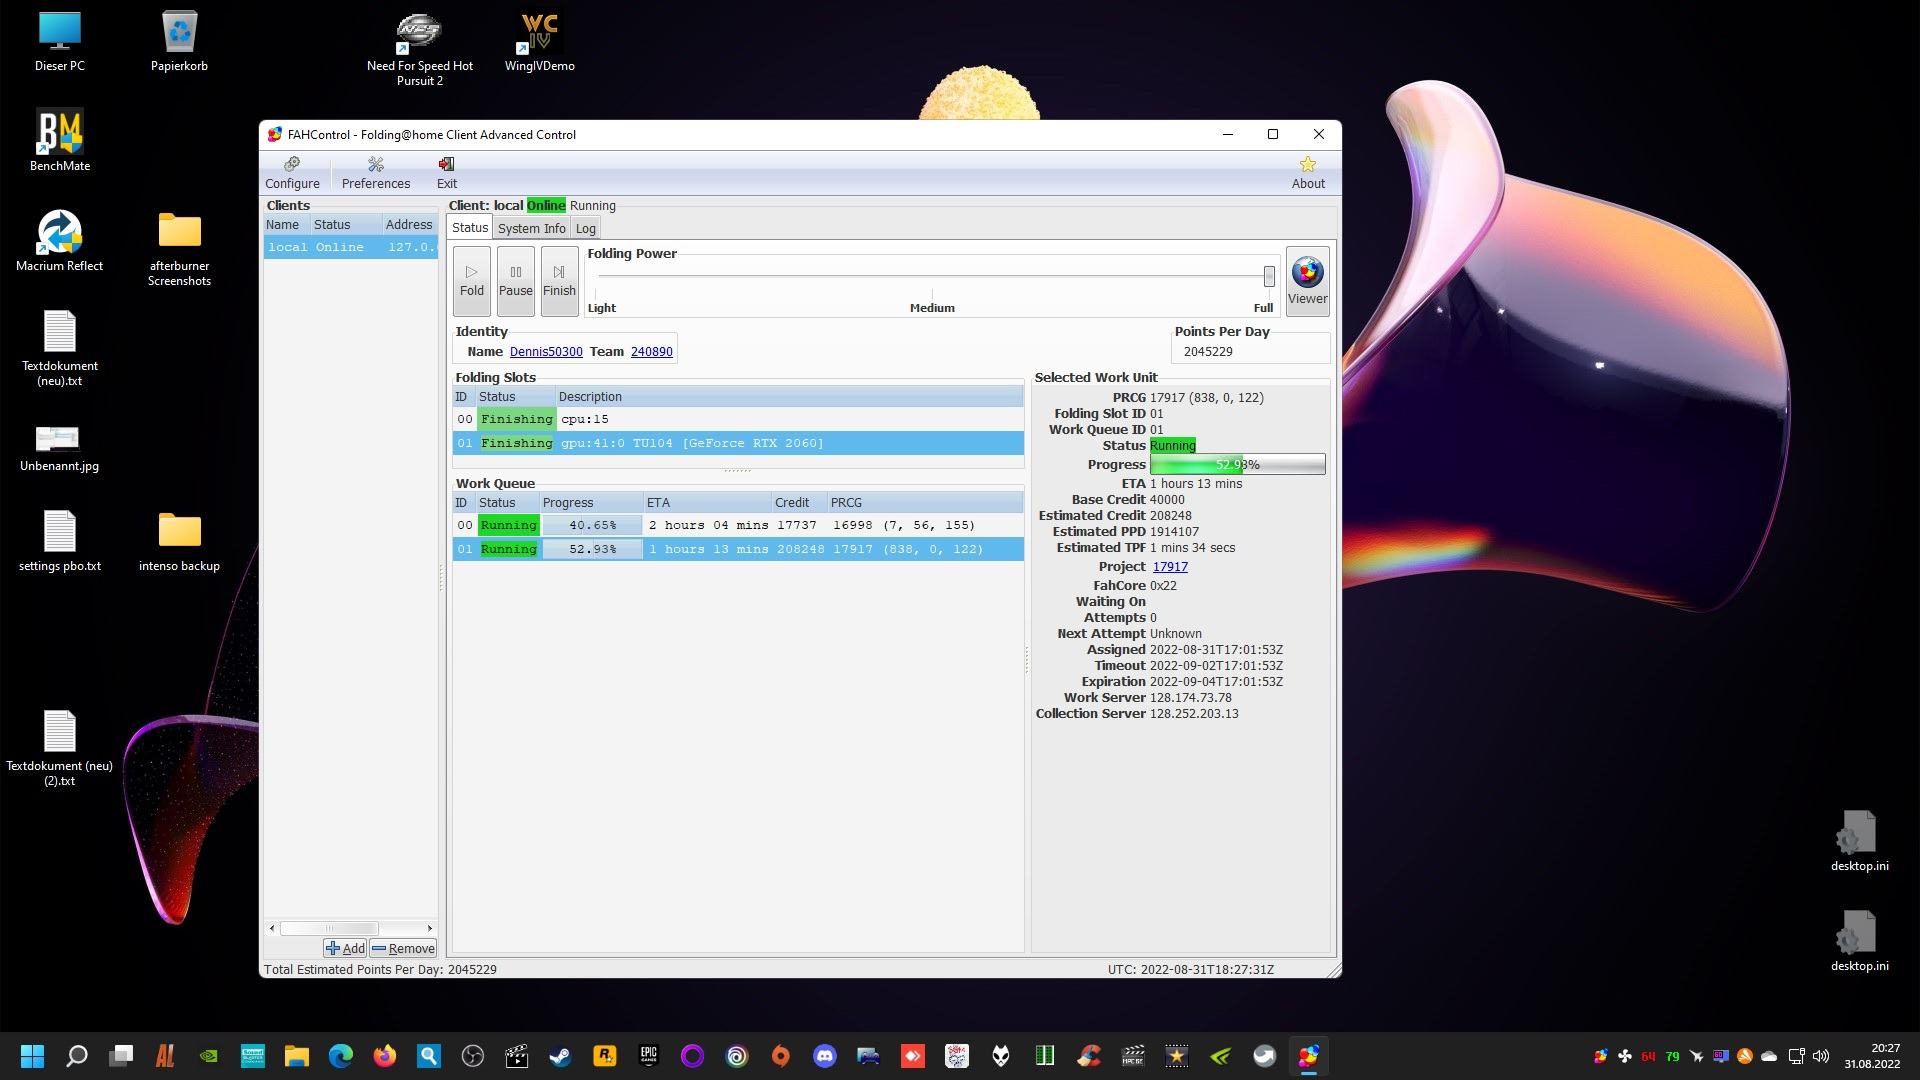This screenshot has width=1920, height=1080.
Task: Adjust the Folding Power slider handle
Action: [x=1269, y=276]
